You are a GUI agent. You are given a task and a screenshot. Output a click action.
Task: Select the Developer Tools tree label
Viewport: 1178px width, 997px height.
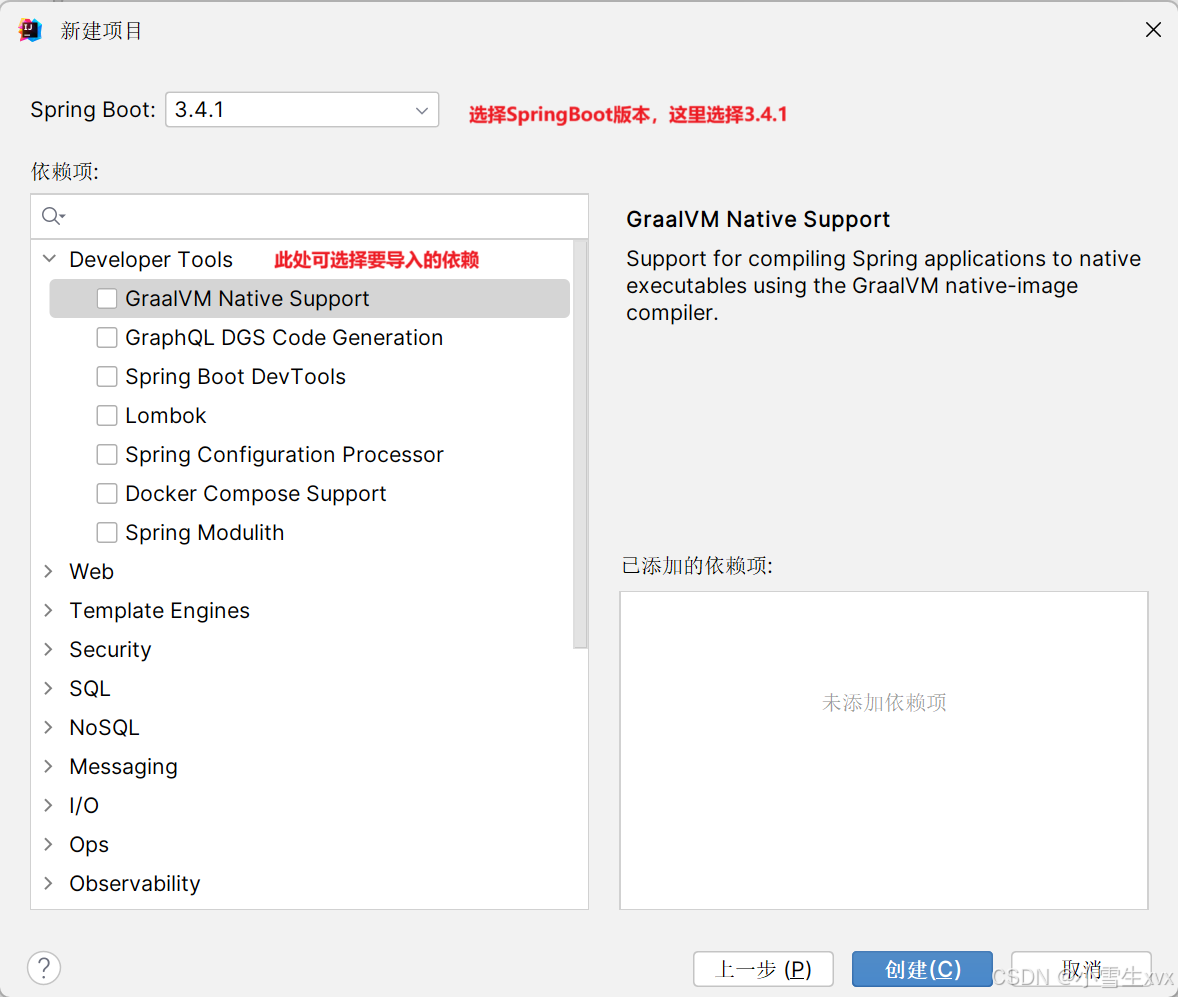point(151,259)
